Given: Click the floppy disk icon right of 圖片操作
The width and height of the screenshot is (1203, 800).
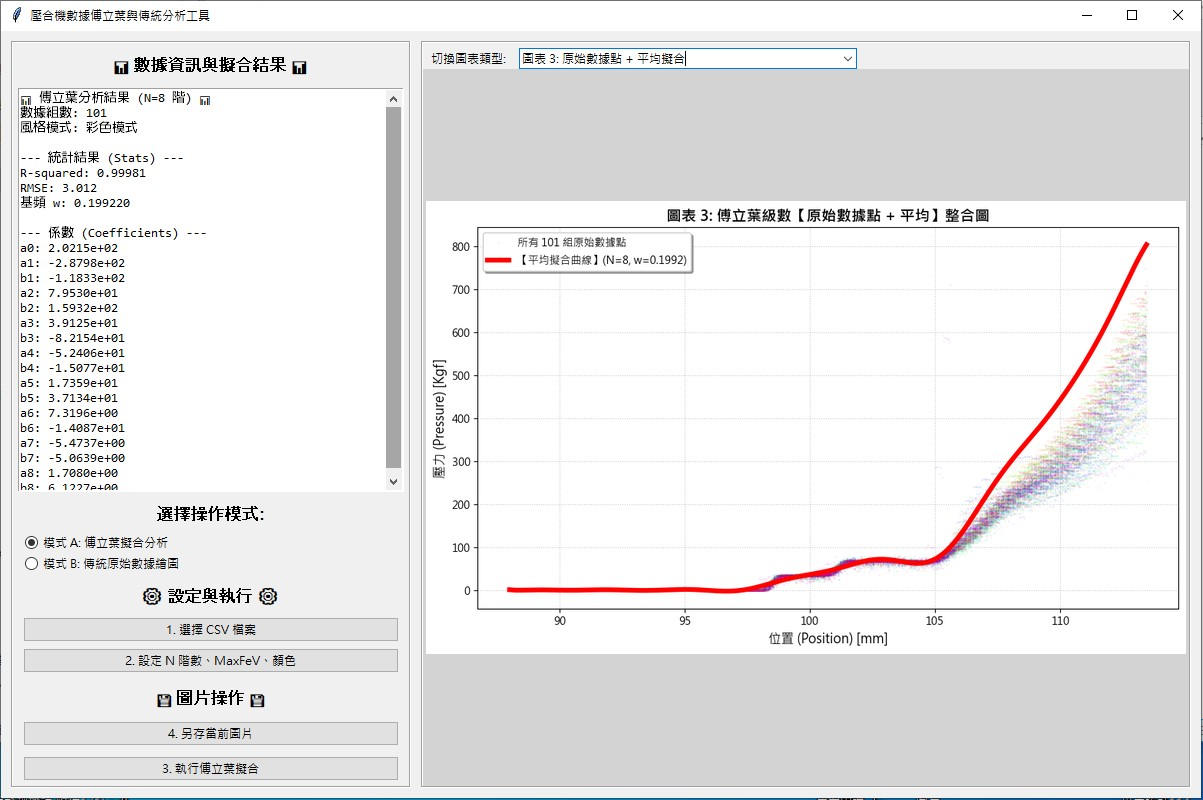Looking at the screenshot, I should (257, 701).
